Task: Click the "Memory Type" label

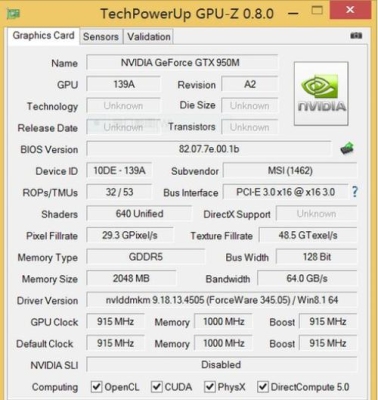Action: click(47, 258)
